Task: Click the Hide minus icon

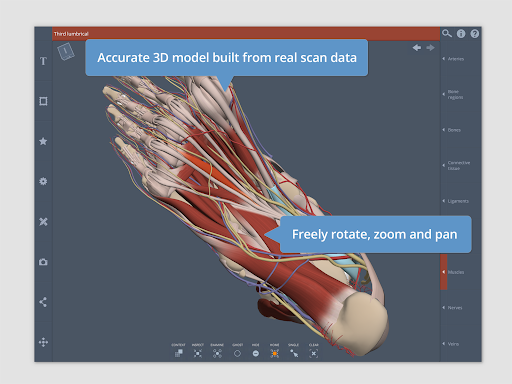Action: (x=256, y=353)
